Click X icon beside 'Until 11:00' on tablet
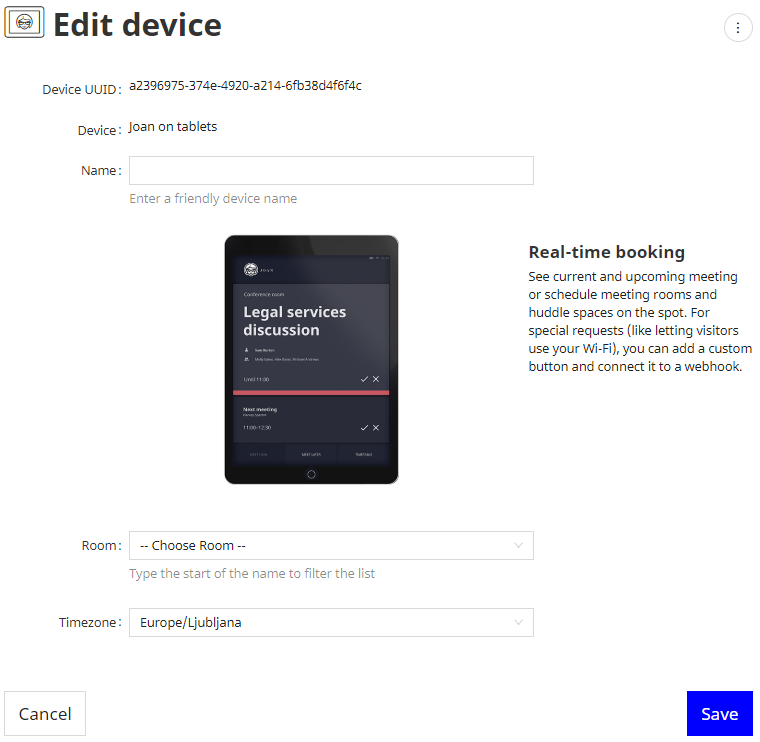 [x=376, y=379]
